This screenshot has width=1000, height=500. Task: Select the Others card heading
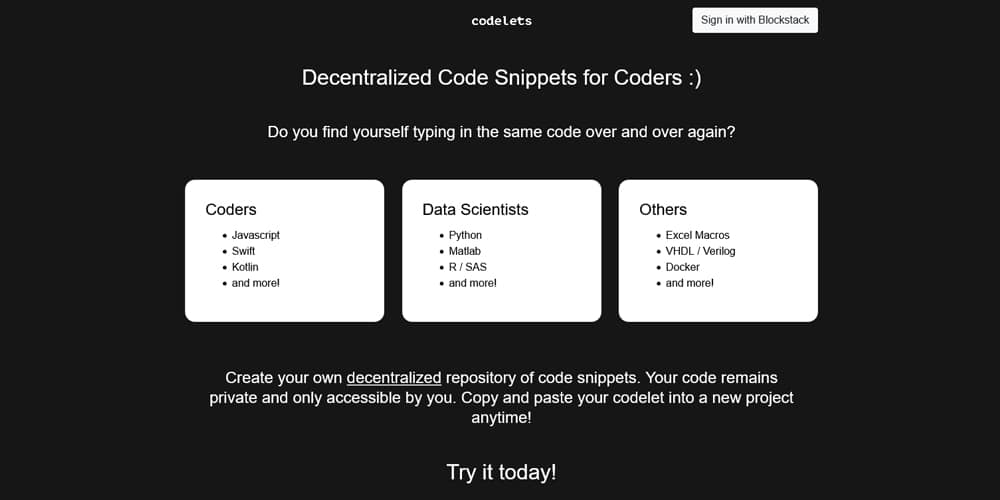(x=663, y=210)
